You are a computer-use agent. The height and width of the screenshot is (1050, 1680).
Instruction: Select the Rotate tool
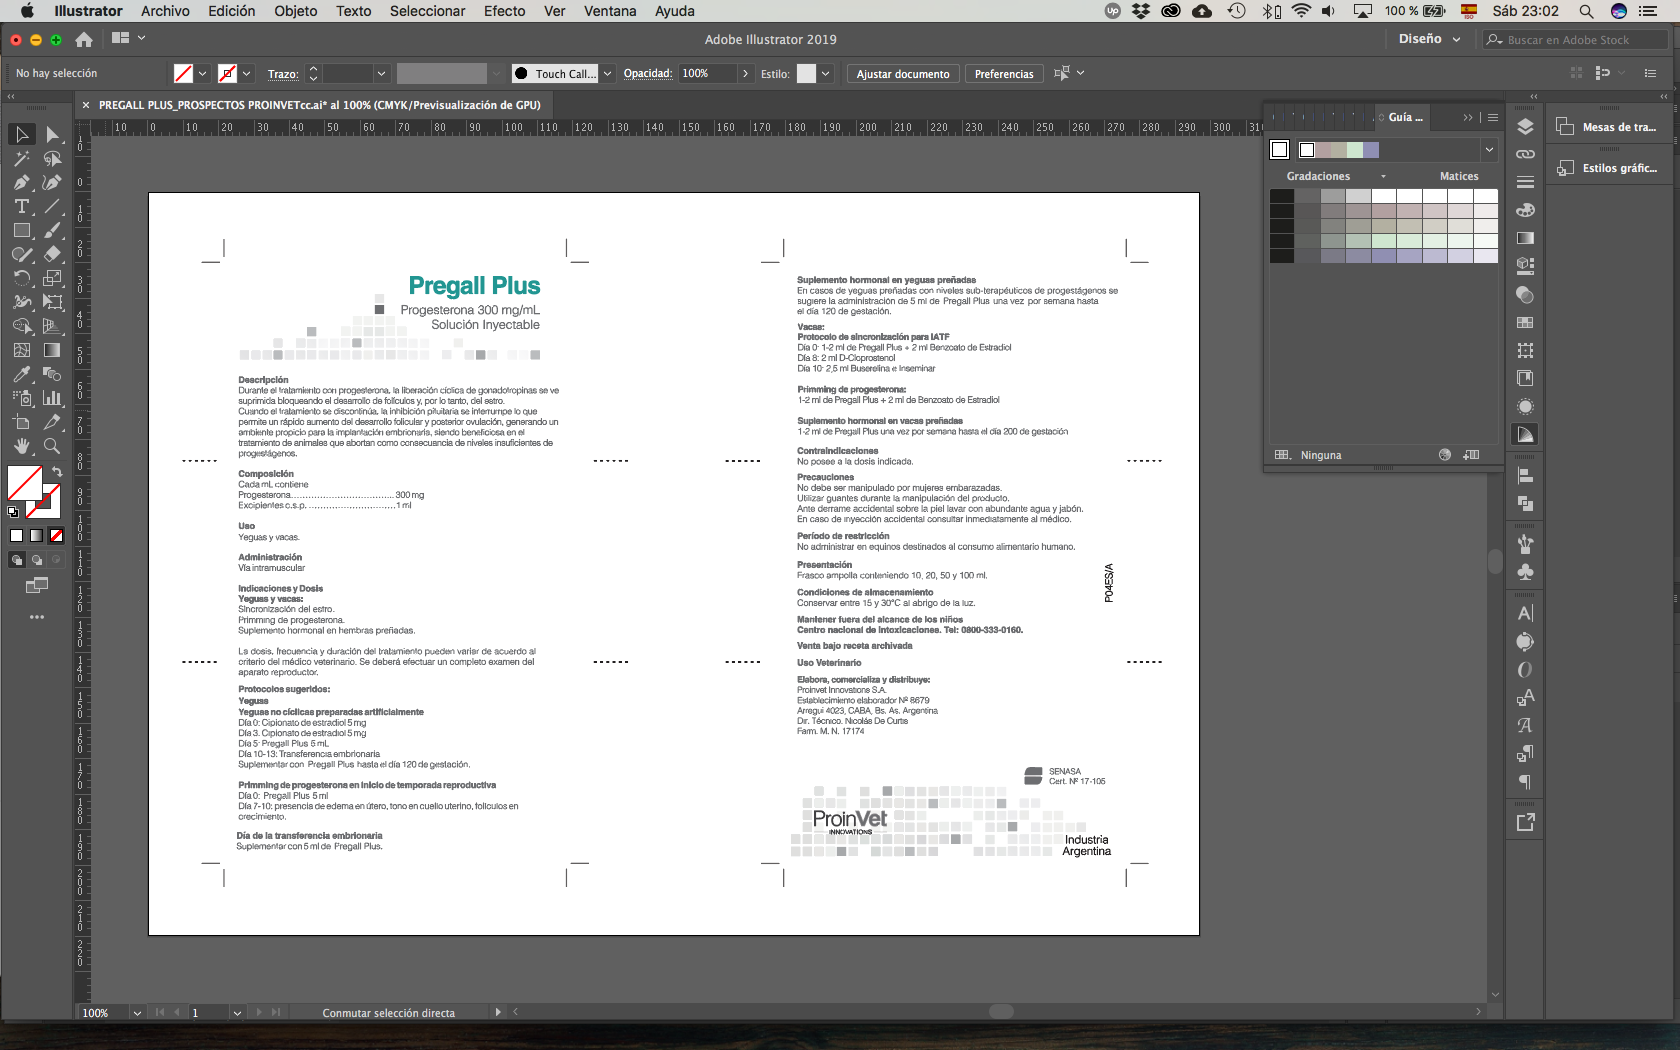pos(22,278)
